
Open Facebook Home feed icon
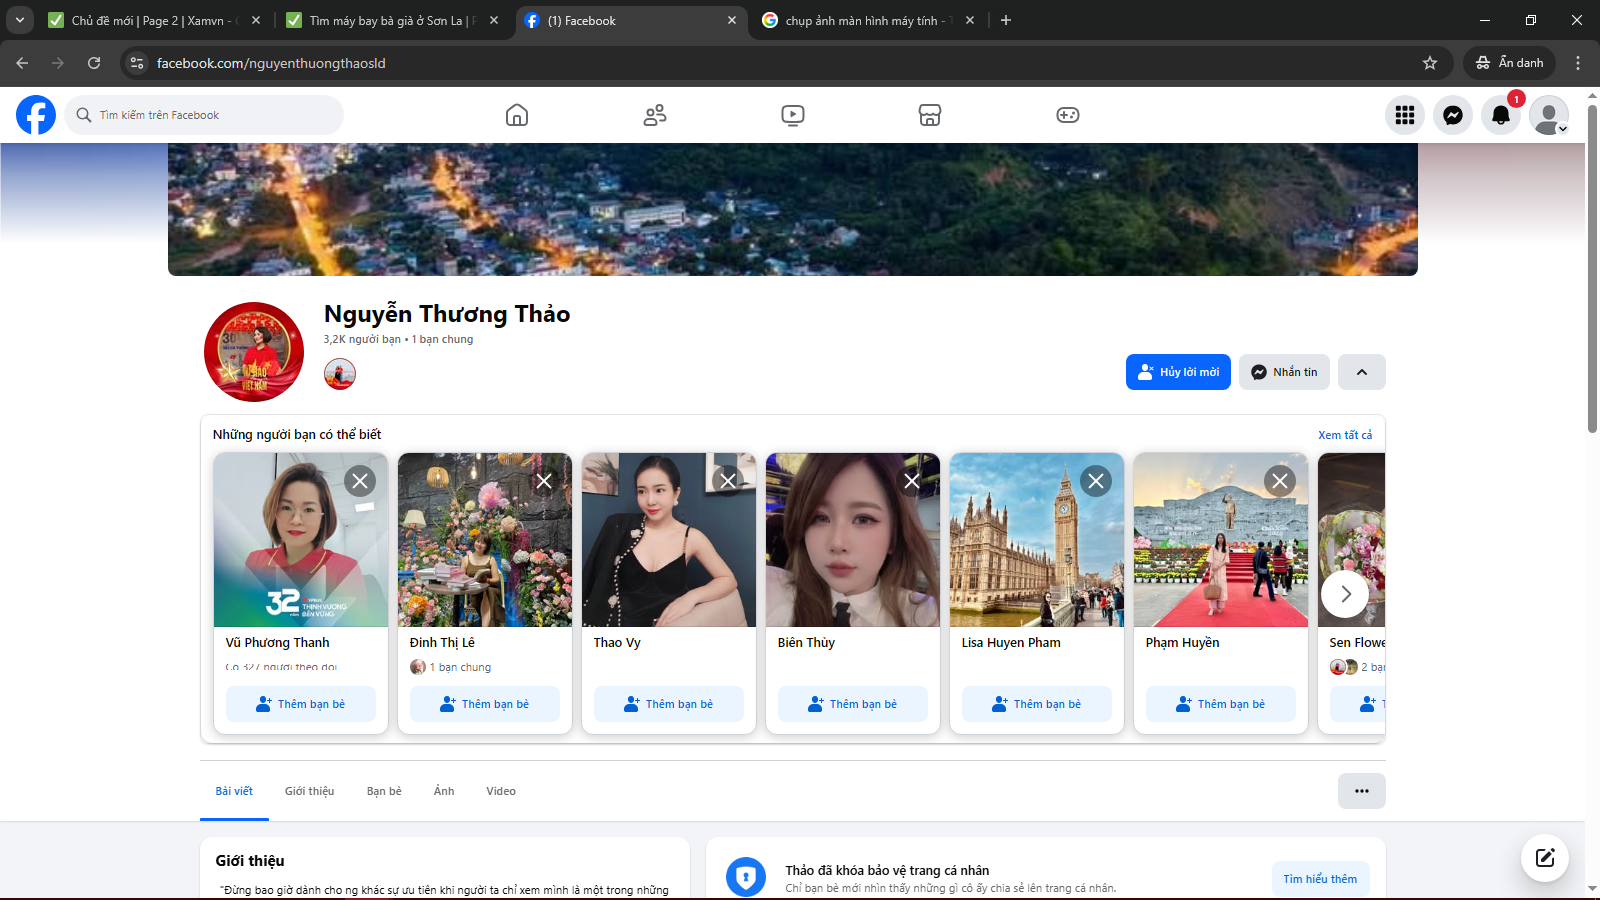coord(516,115)
